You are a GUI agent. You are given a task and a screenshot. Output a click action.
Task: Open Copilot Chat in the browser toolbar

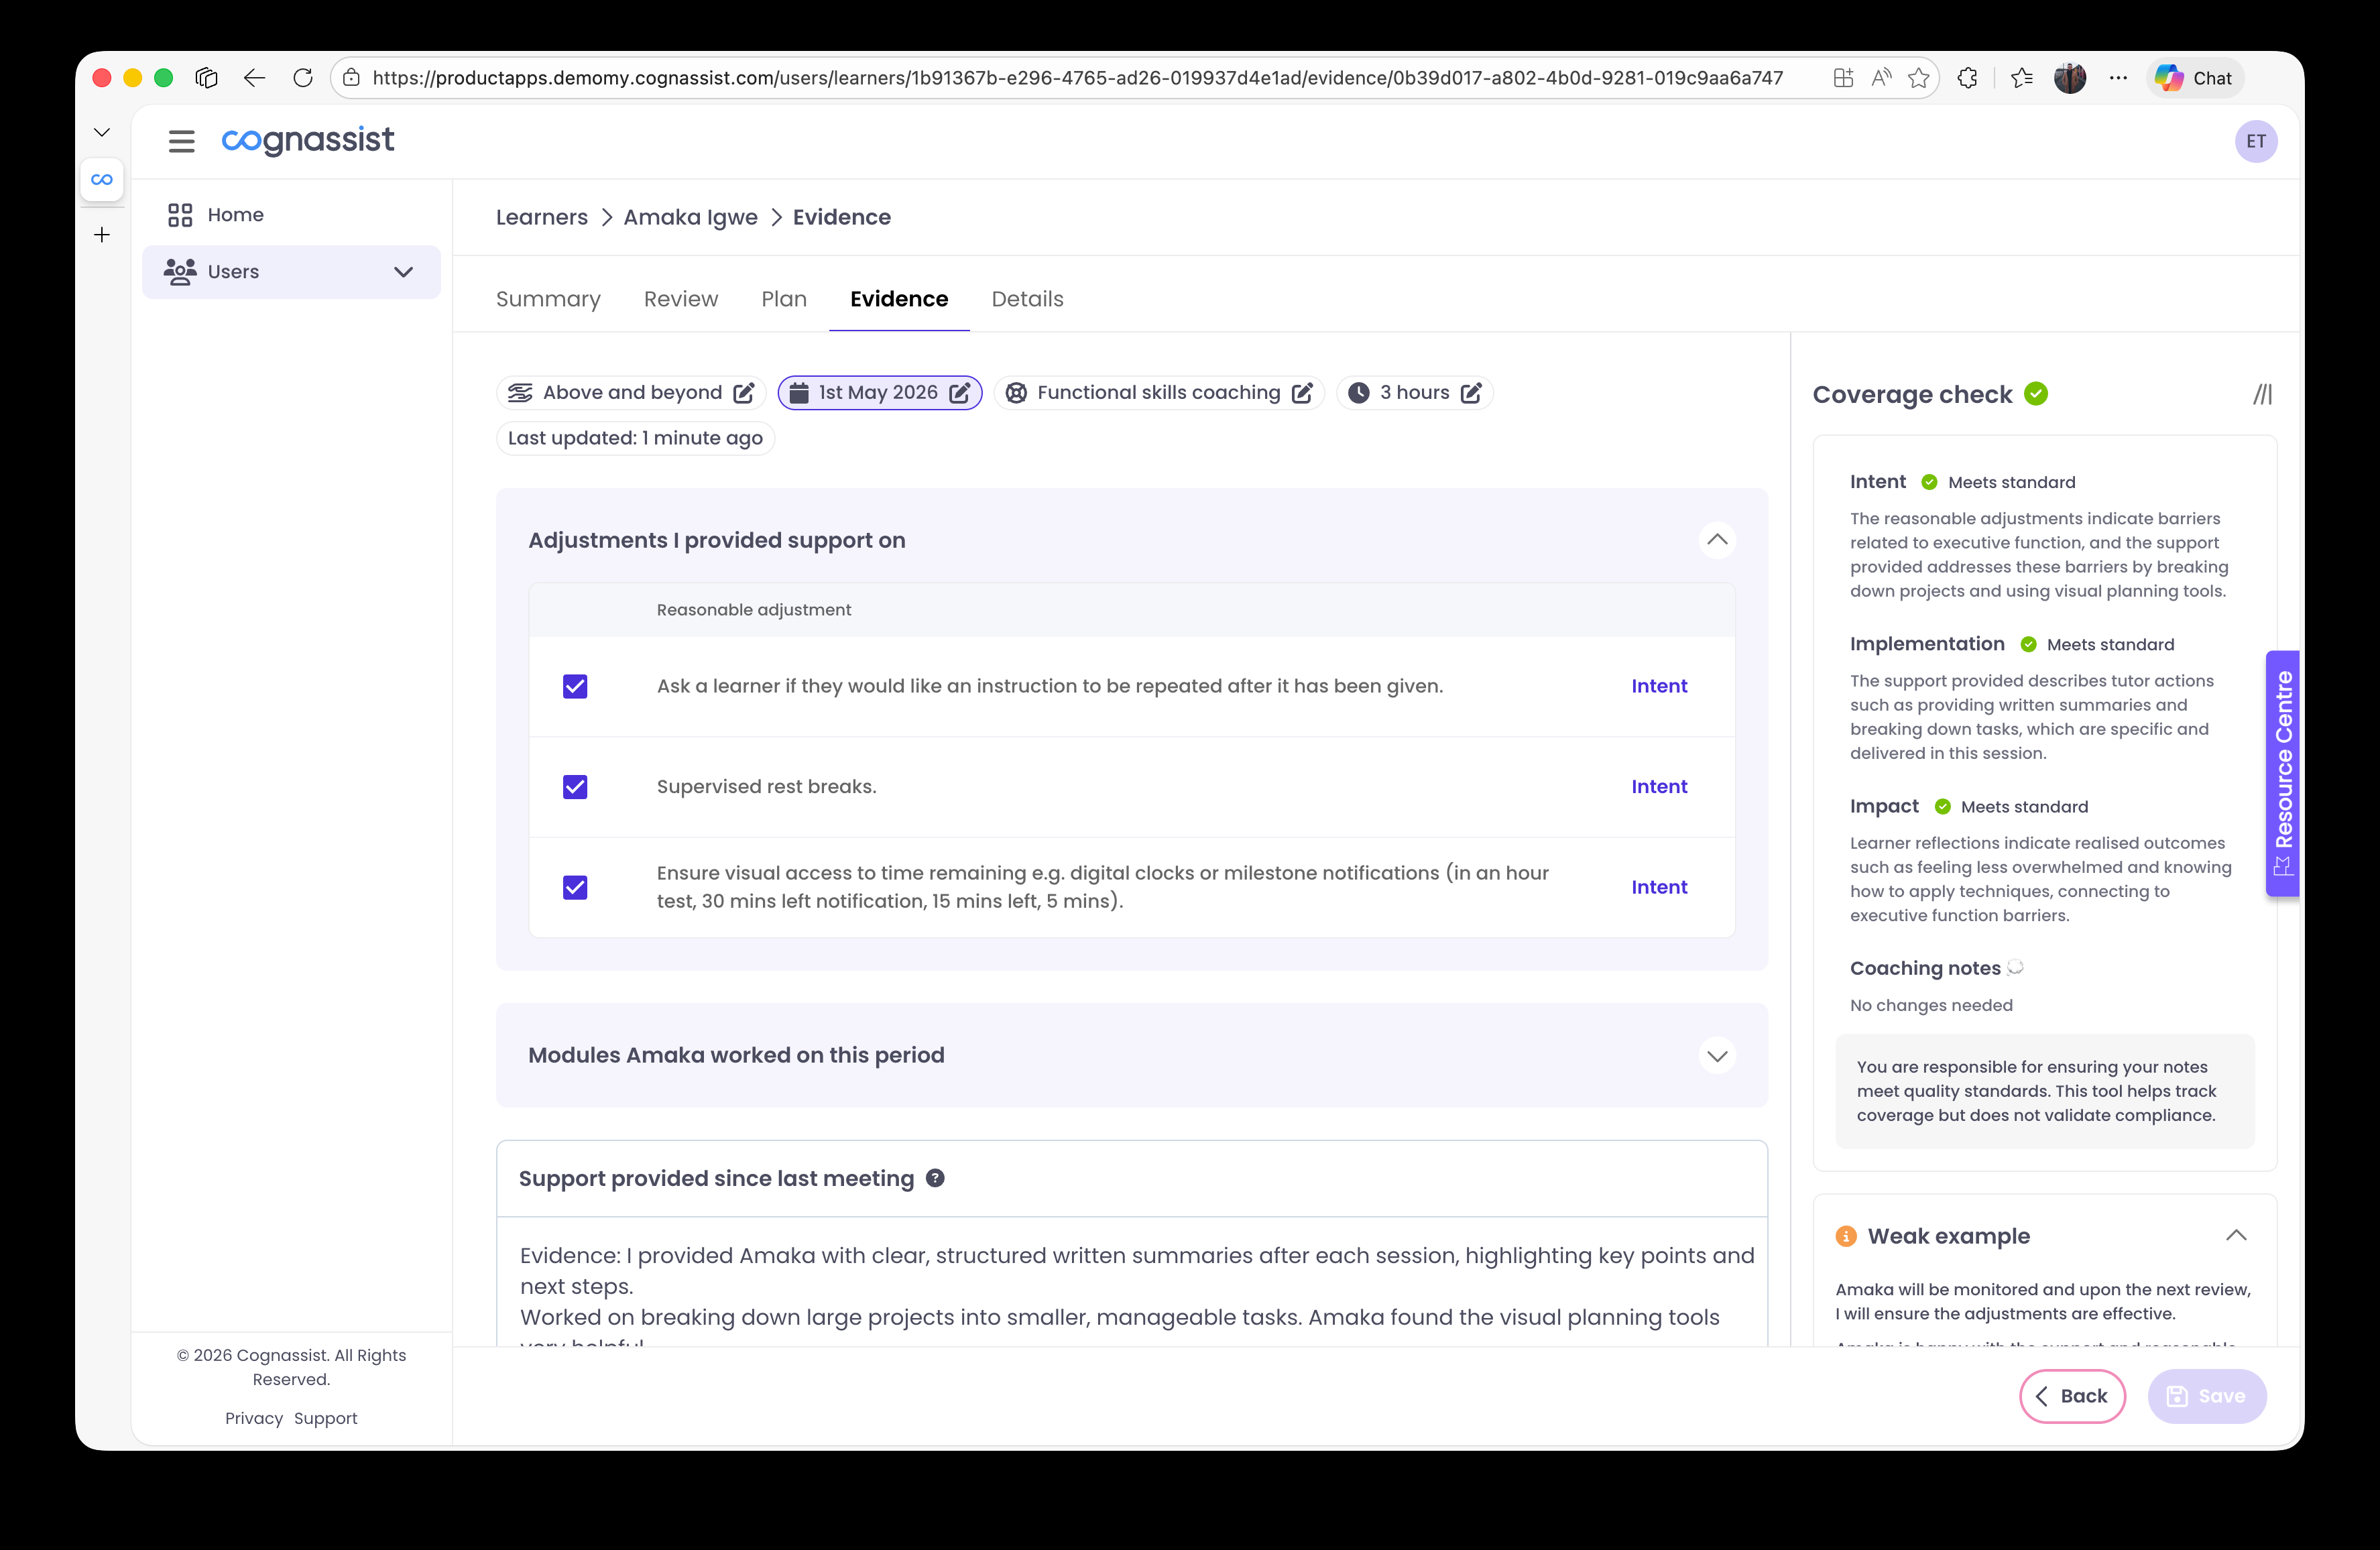coord(2194,77)
